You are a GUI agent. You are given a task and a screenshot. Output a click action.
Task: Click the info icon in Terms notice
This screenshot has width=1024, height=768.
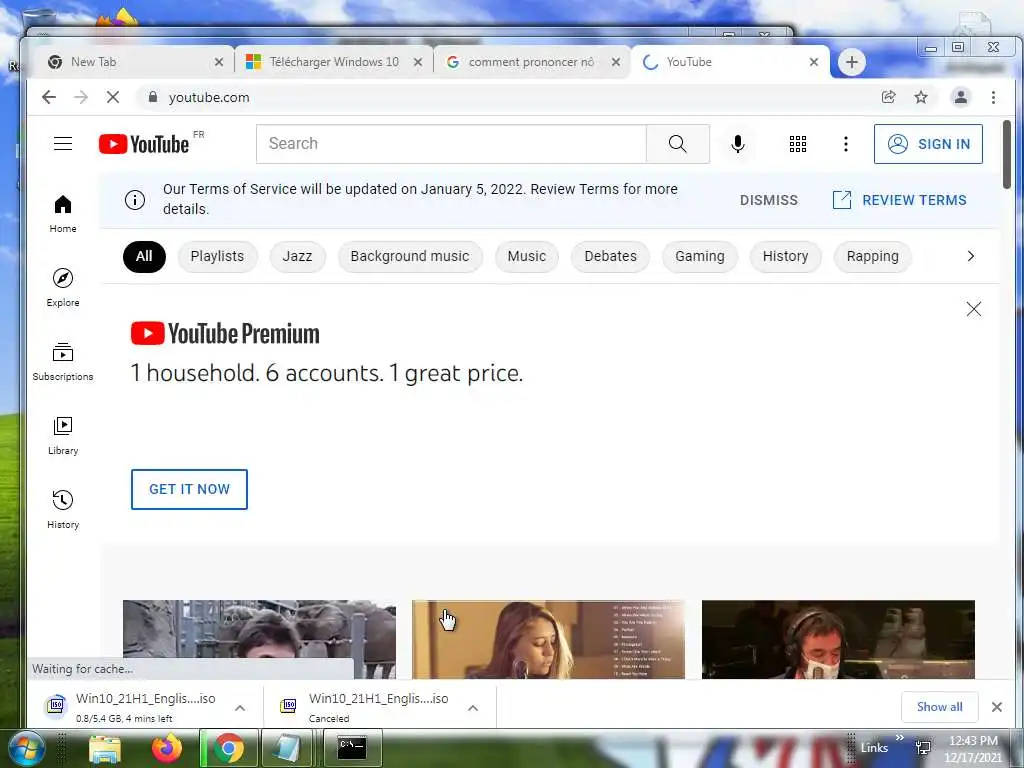pos(135,200)
